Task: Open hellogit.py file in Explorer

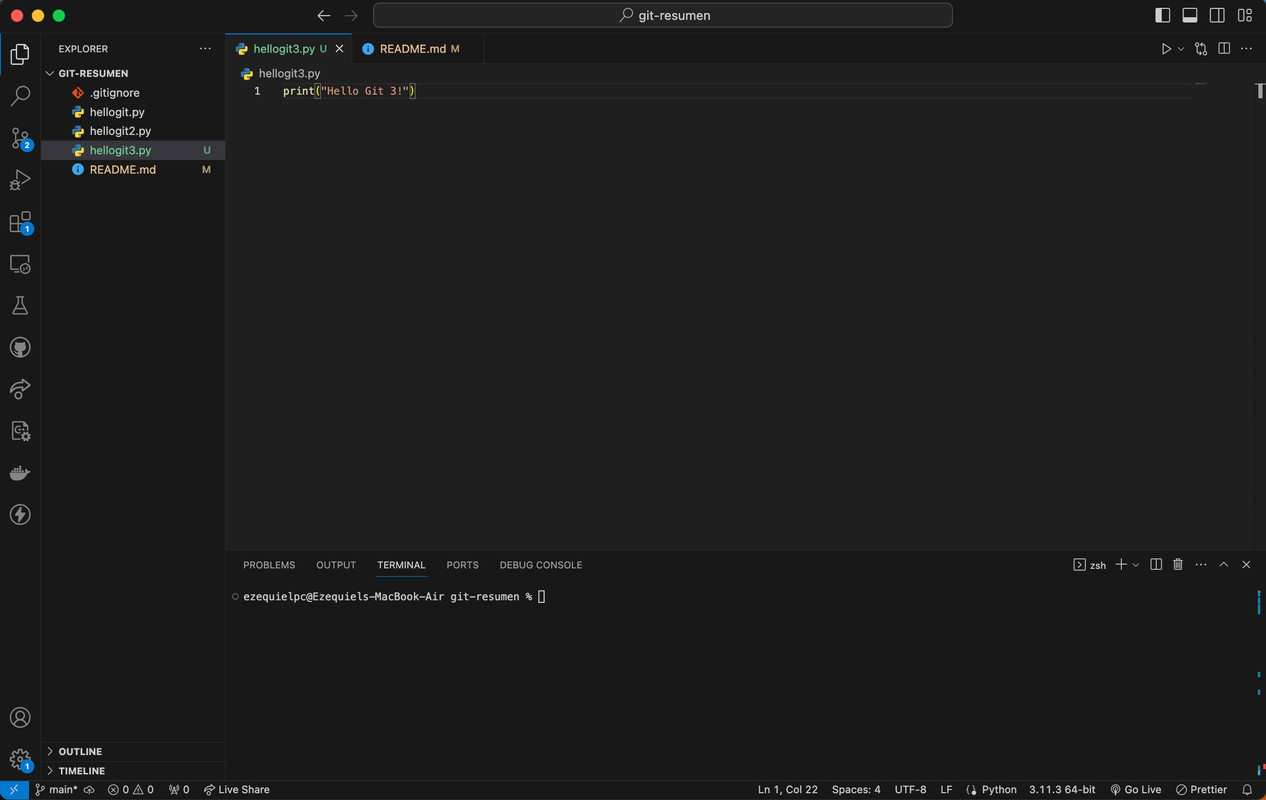Action: point(133,112)
